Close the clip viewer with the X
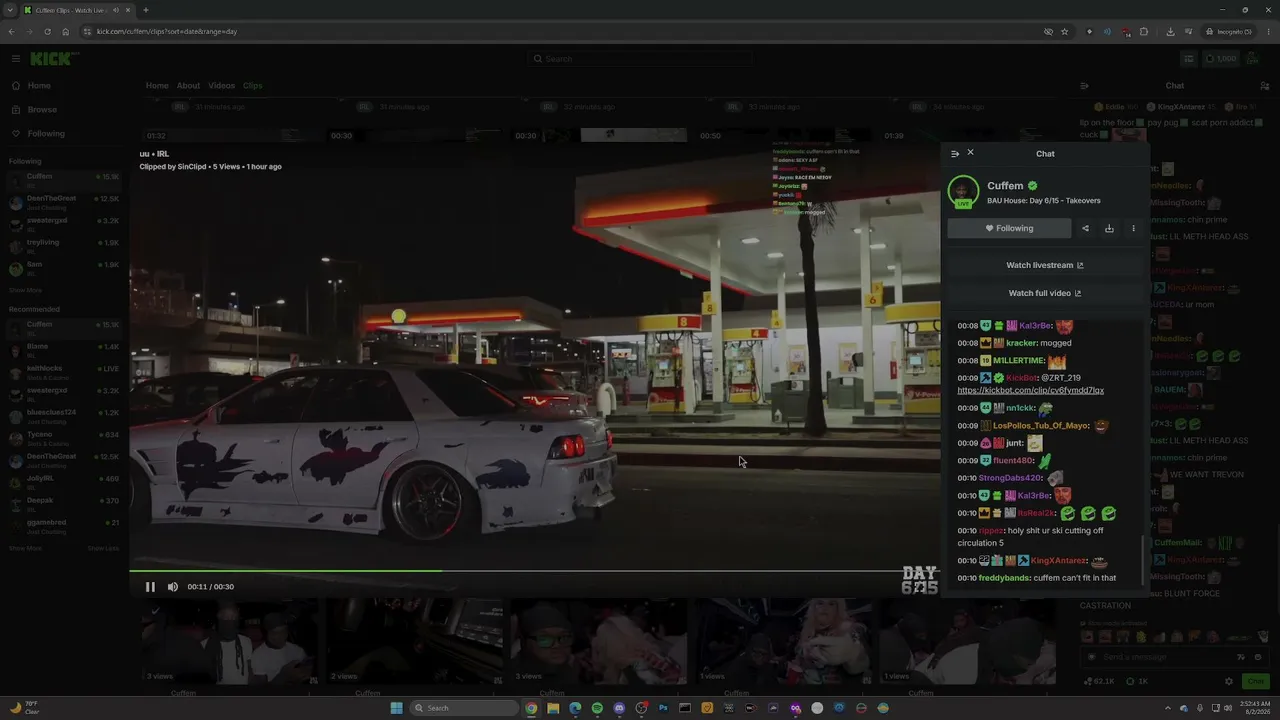This screenshot has width=1280, height=720. 970,152
